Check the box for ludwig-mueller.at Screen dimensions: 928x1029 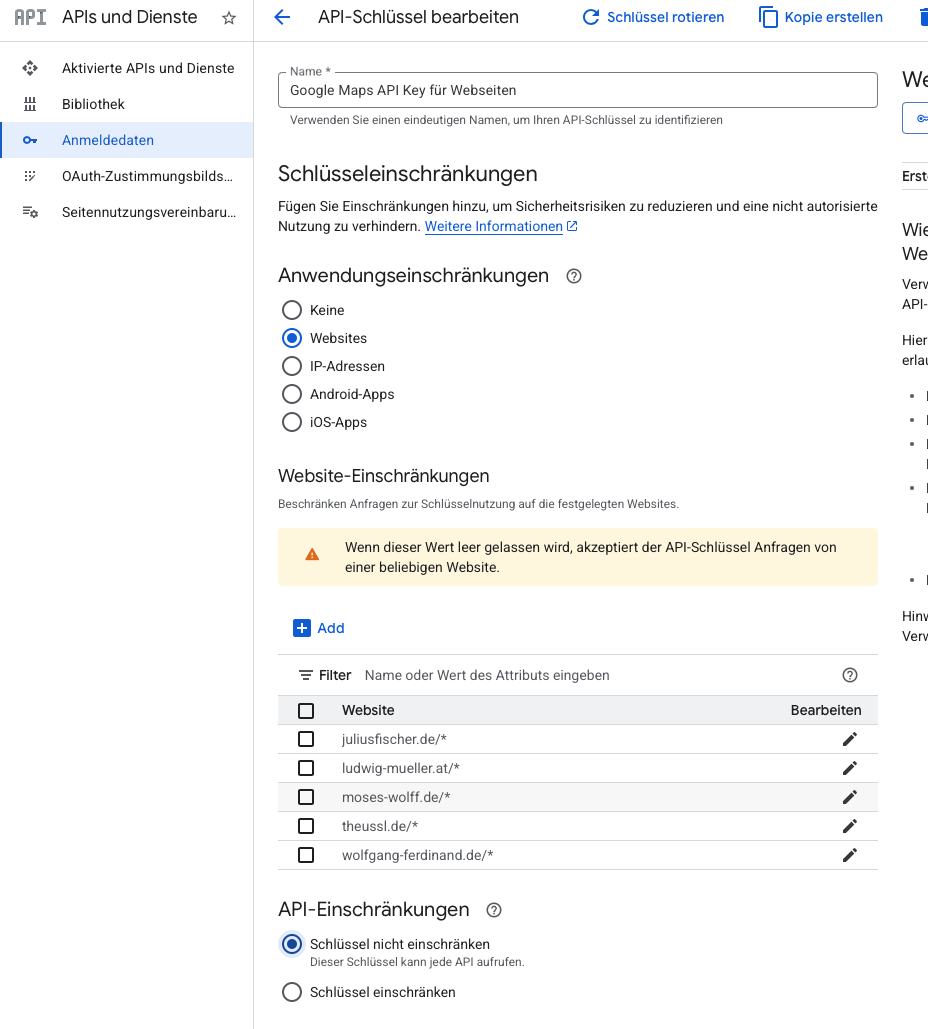[x=306, y=768]
